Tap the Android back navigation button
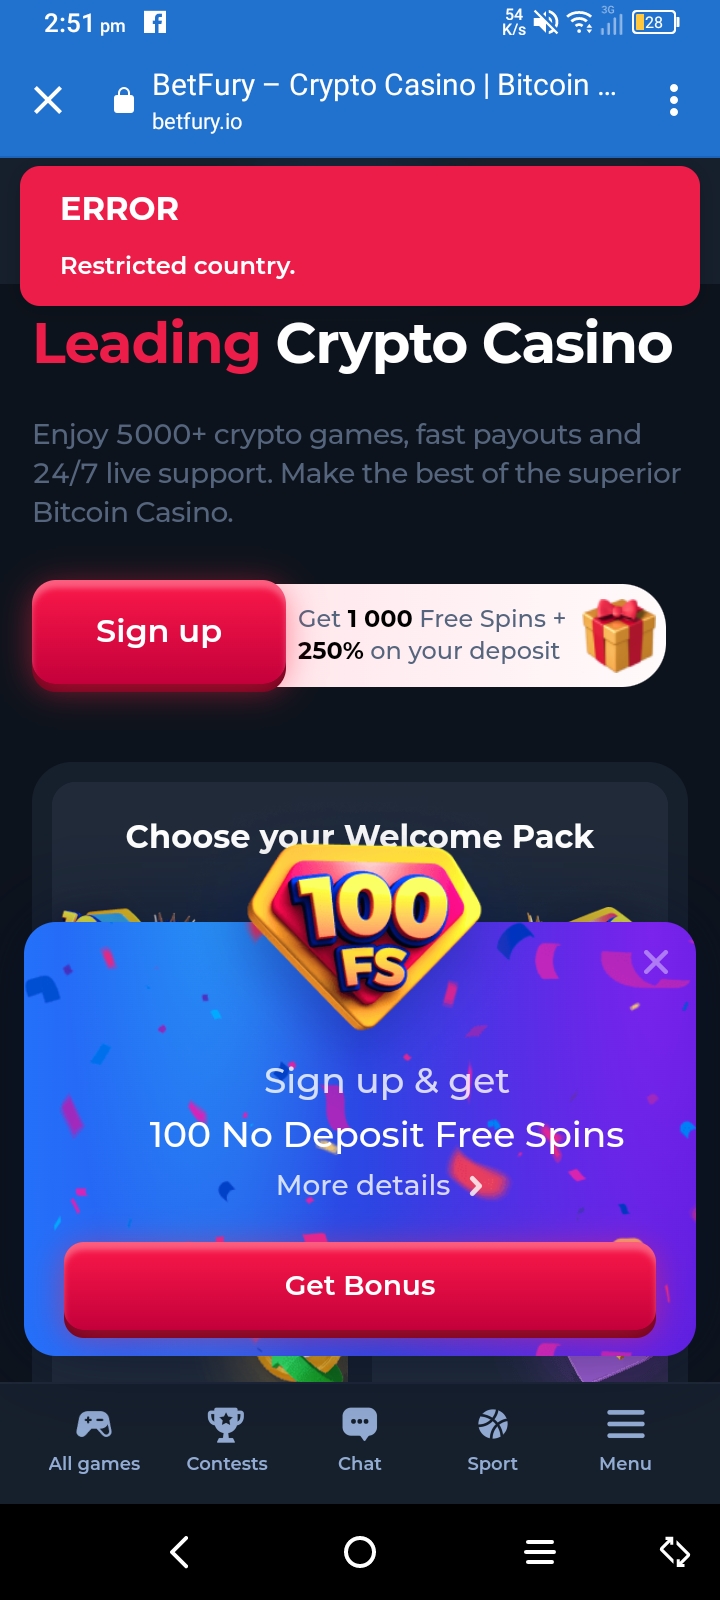Viewport: 720px width, 1600px height. click(180, 1552)
